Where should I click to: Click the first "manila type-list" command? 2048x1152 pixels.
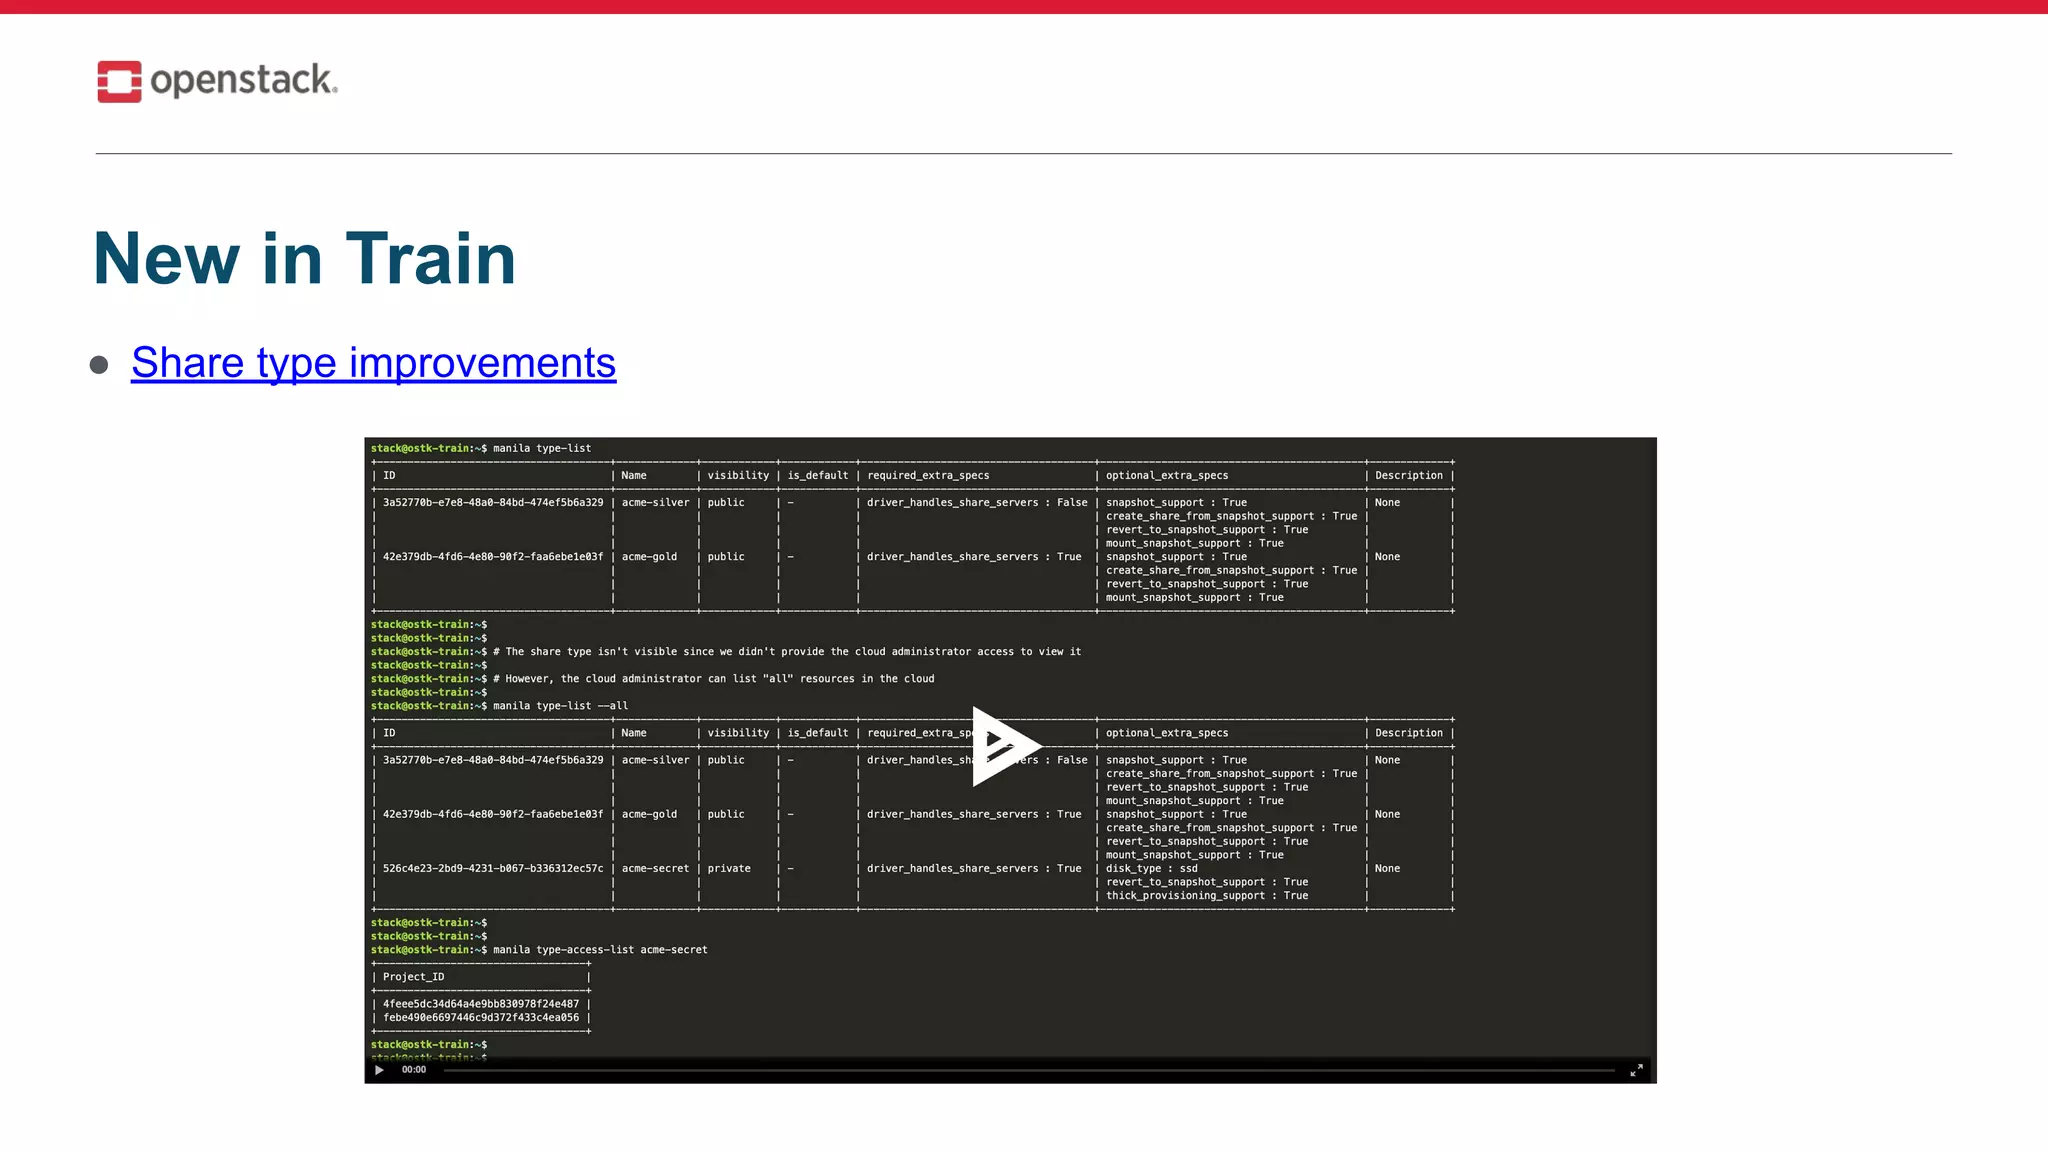542,449
